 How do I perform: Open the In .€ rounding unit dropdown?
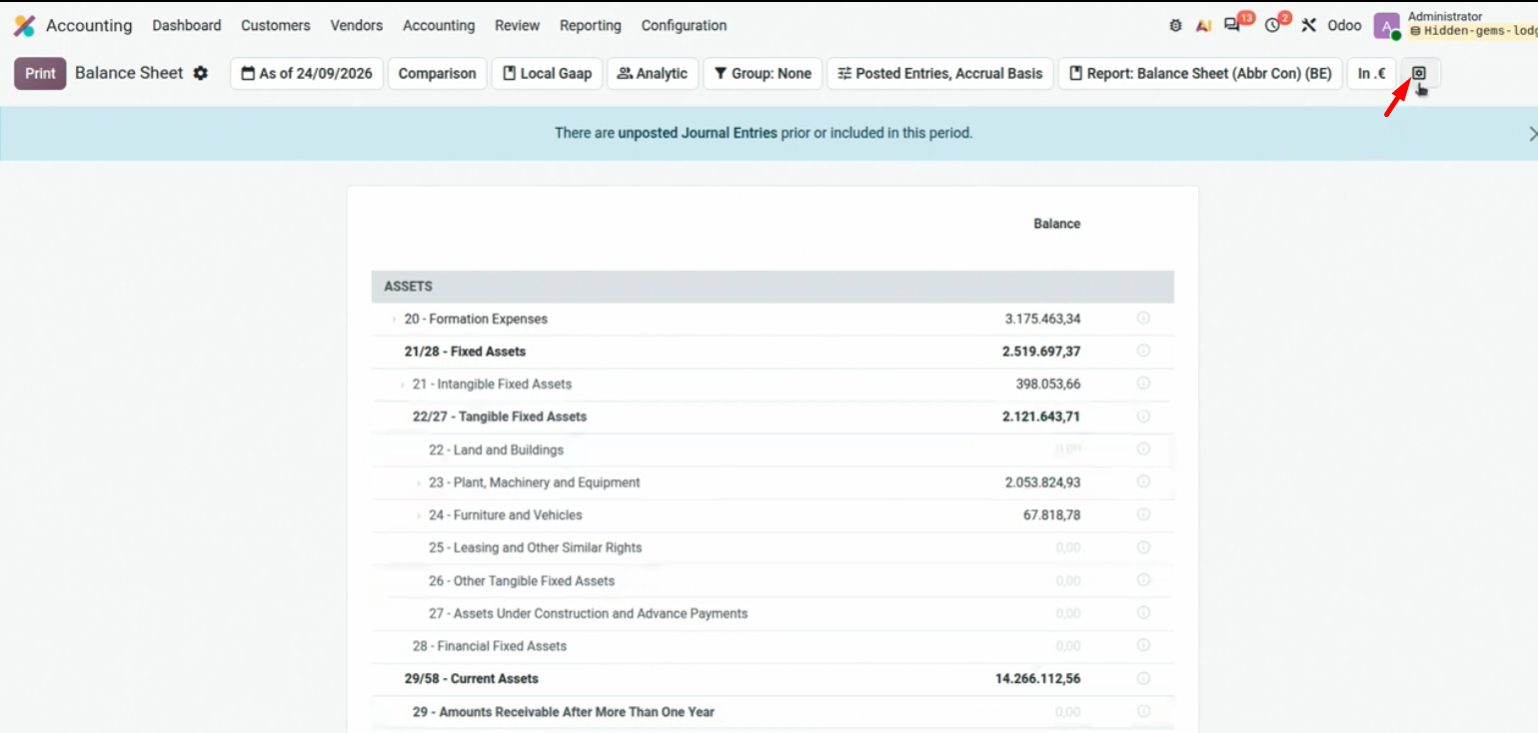tap(1371, 73)
